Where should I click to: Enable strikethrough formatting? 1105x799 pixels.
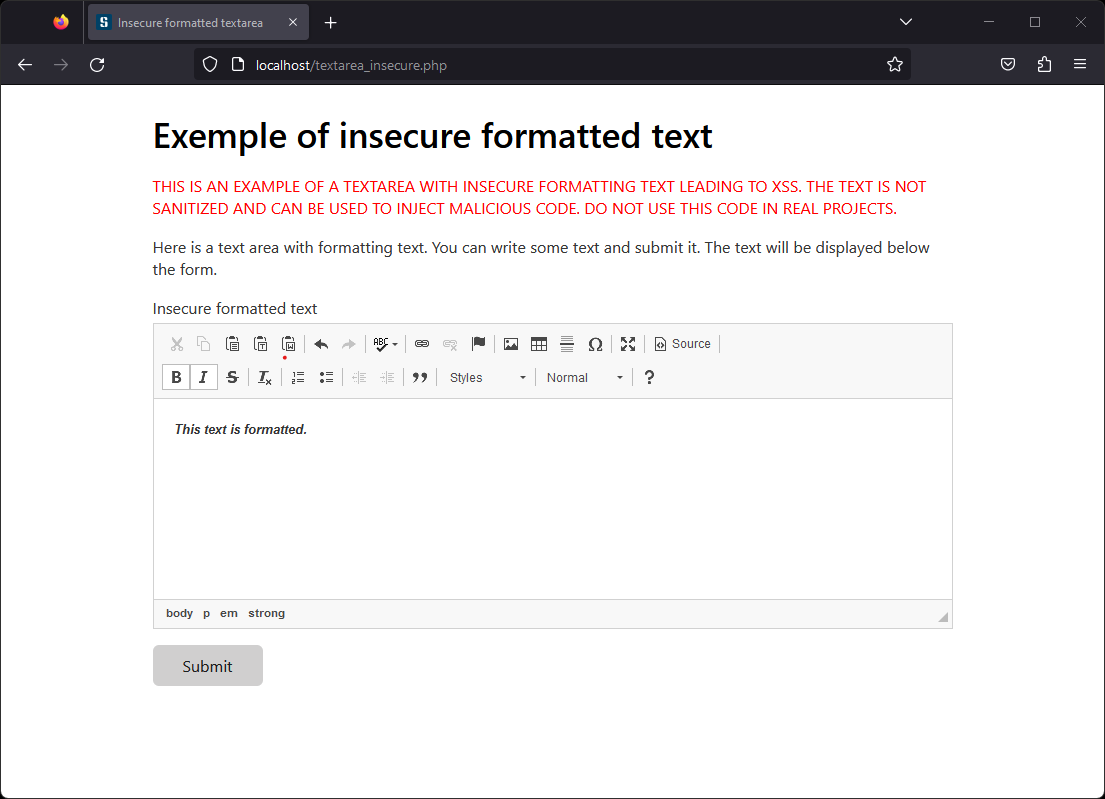point(232,377)
